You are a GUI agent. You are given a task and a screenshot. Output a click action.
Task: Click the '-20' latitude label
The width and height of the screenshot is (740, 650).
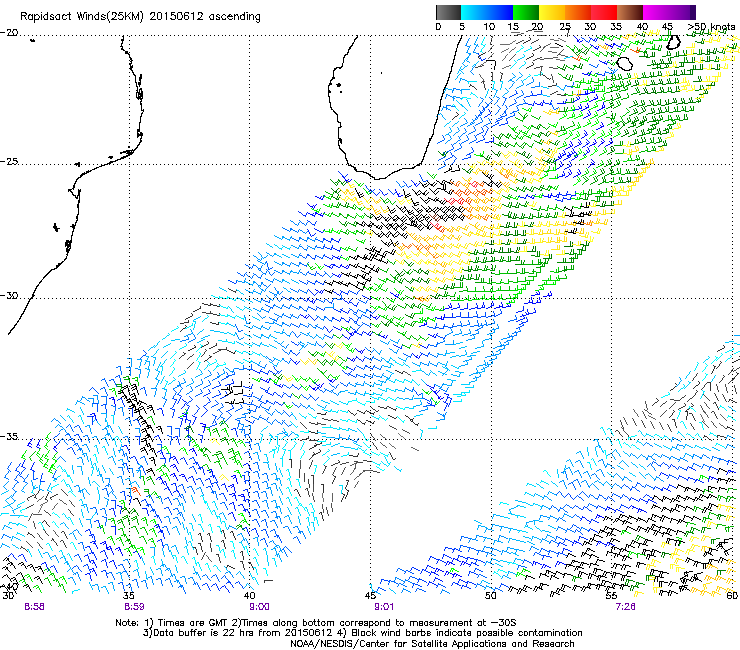(x=9, y=33)
